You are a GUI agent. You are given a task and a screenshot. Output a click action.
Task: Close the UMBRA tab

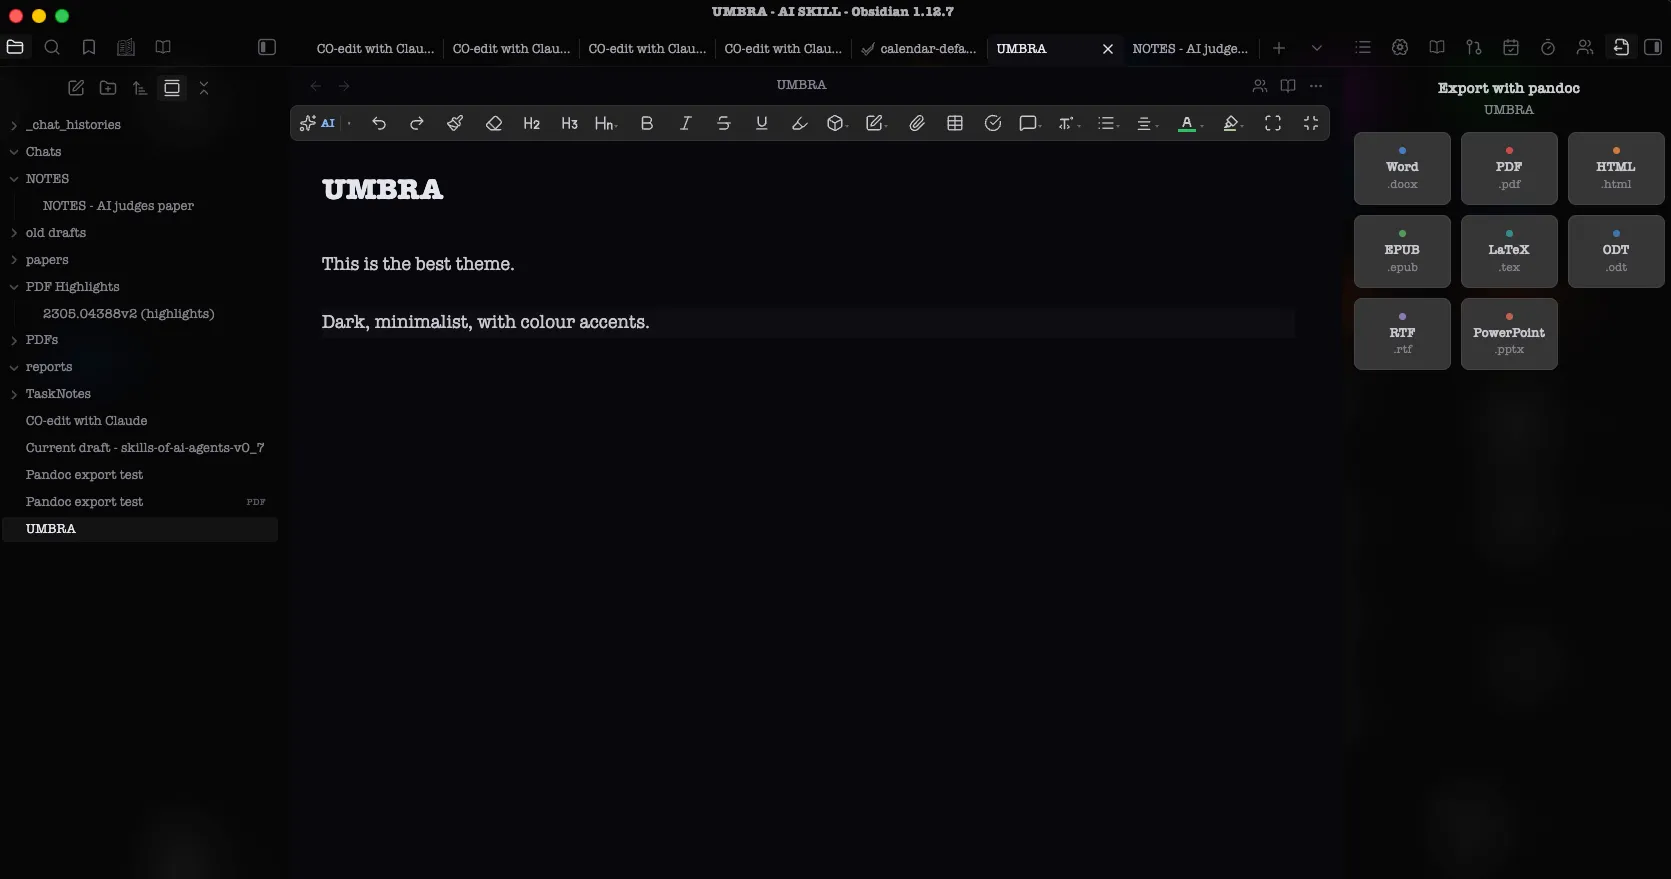(1108, 48)
